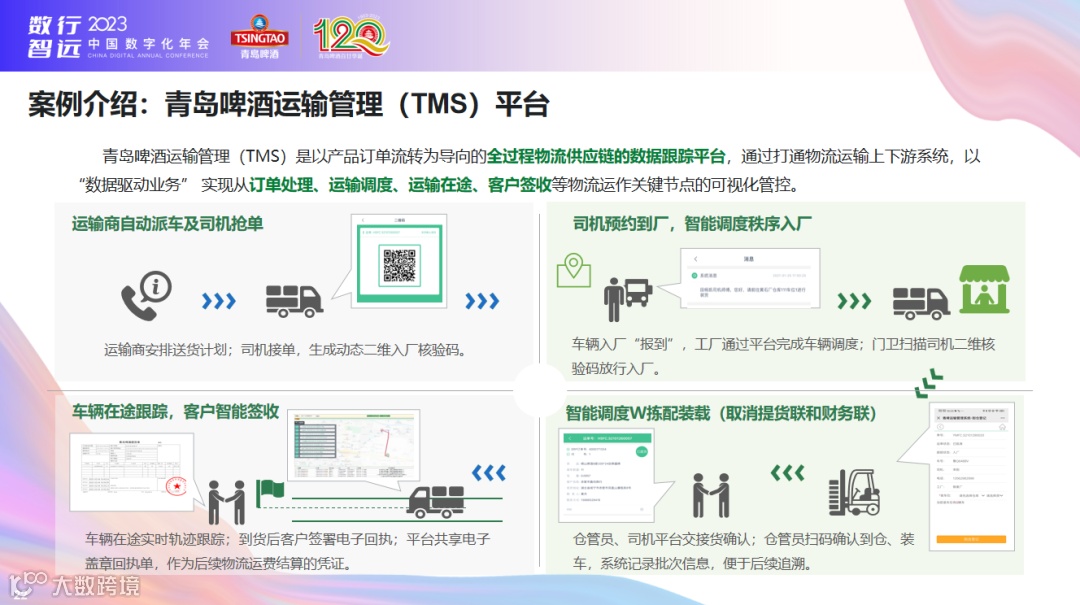Image resolution: width=1080 pixels, height=605 pixels.
Task: Click the handshake icon near the forklift
Action: (x=711, y=495)
